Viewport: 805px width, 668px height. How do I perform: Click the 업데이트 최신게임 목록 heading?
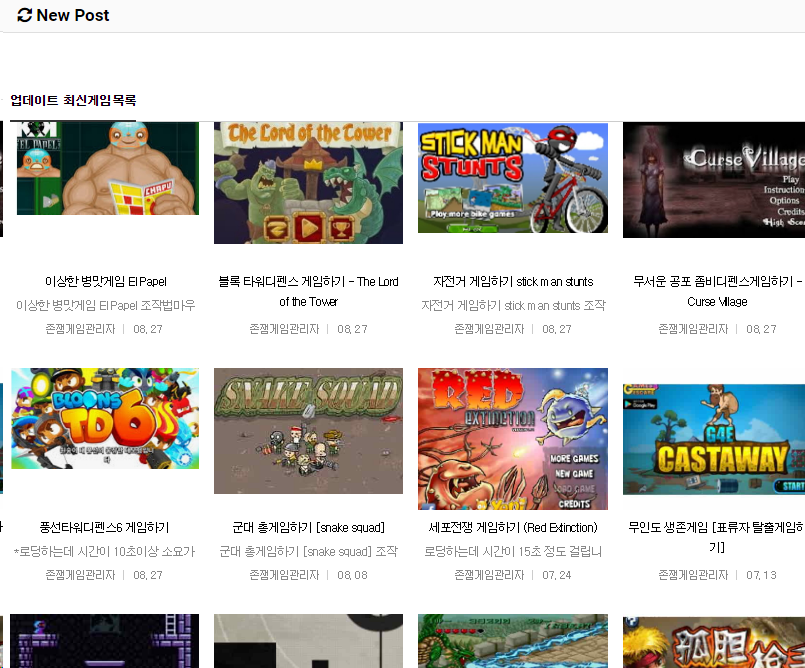tap(73, 100)
